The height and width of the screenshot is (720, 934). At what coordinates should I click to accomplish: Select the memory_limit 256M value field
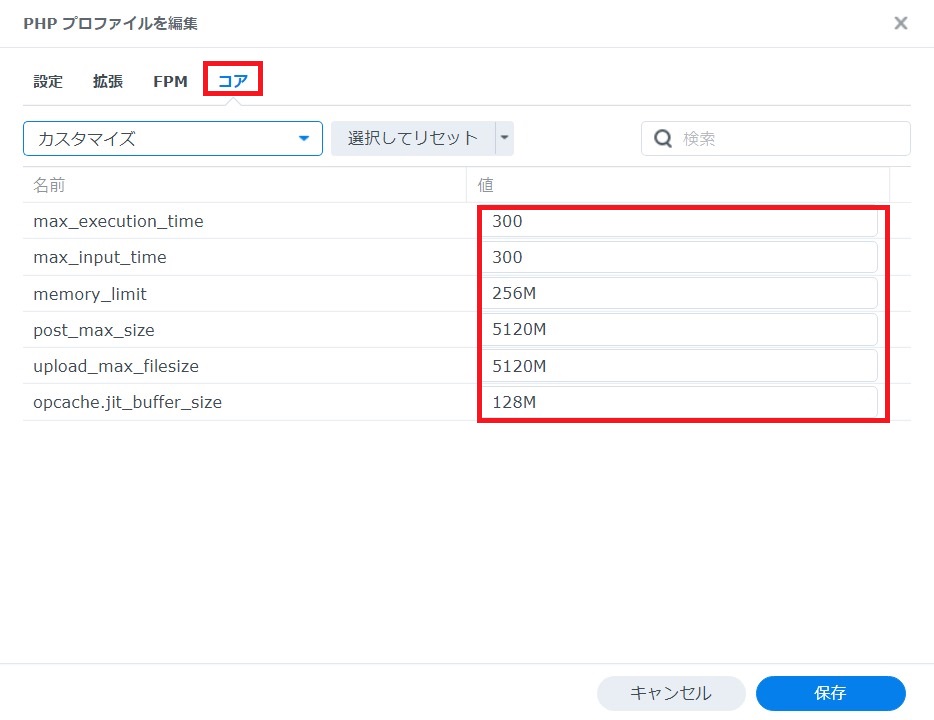point(680,293)
